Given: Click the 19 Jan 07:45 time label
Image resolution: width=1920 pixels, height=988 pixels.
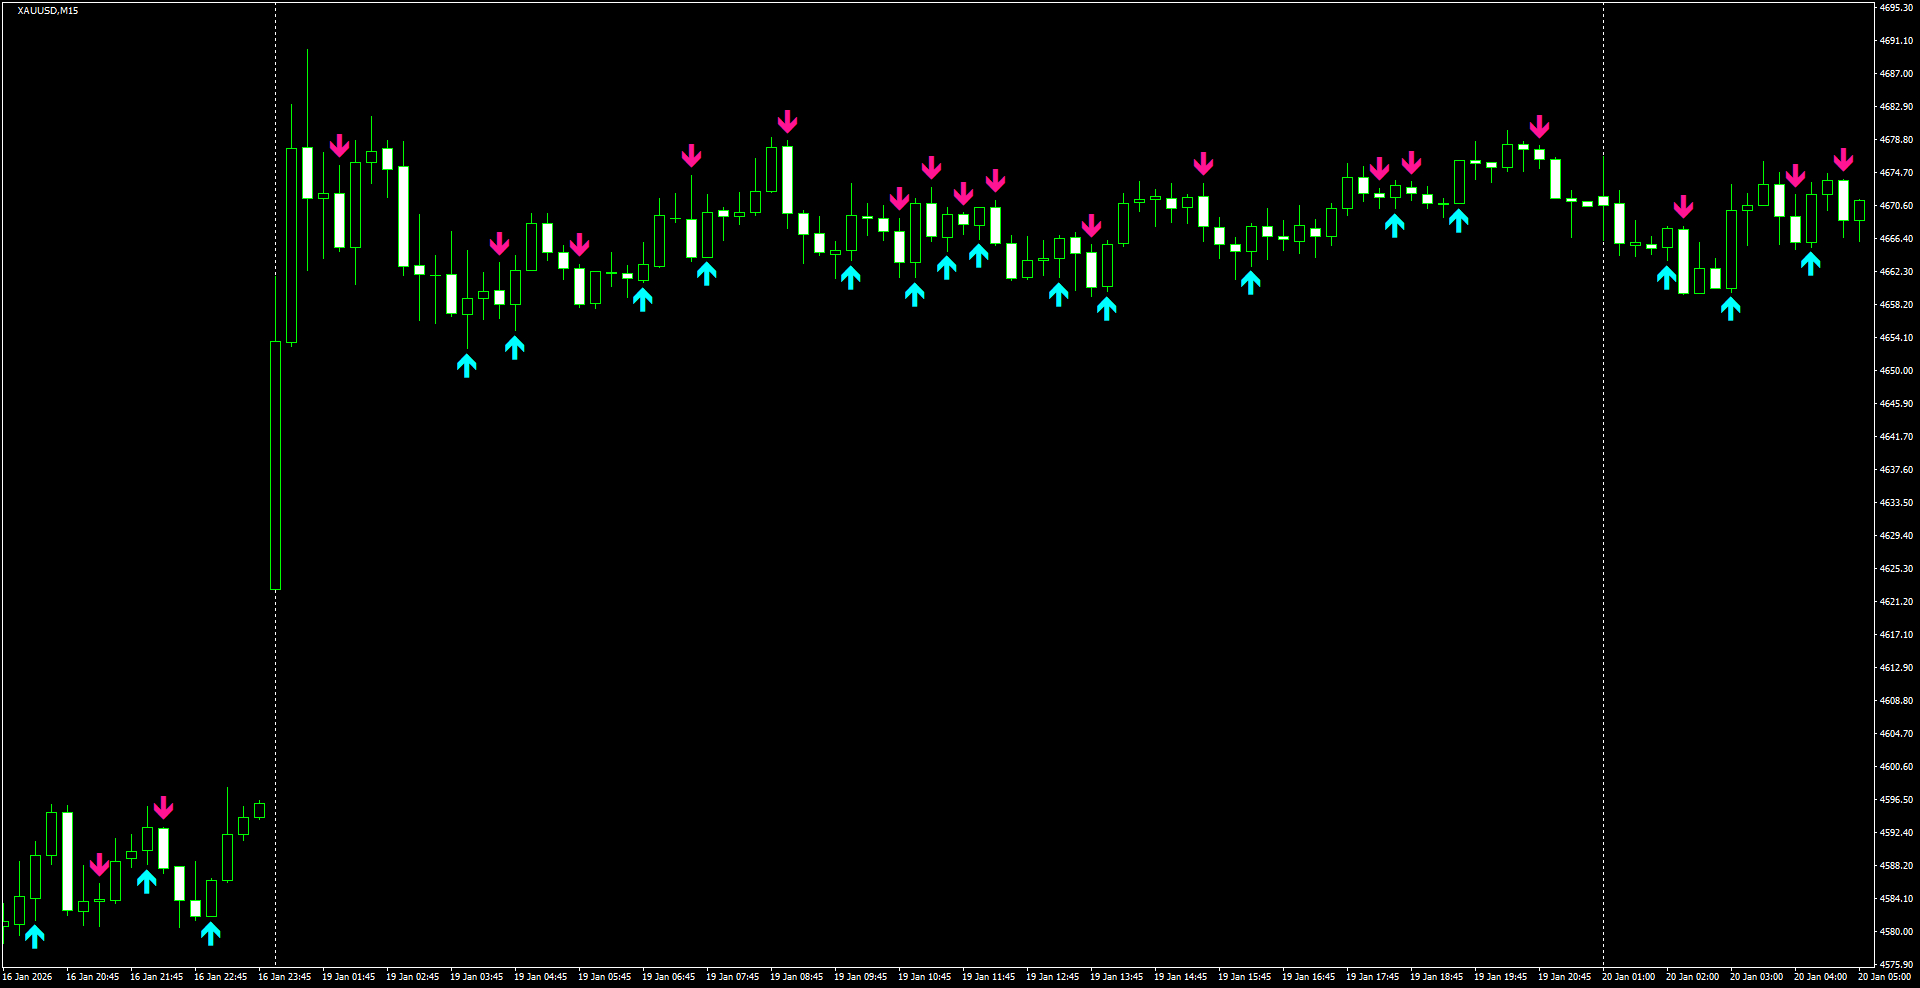Looking at the screenshot, I should click(732, 977).
